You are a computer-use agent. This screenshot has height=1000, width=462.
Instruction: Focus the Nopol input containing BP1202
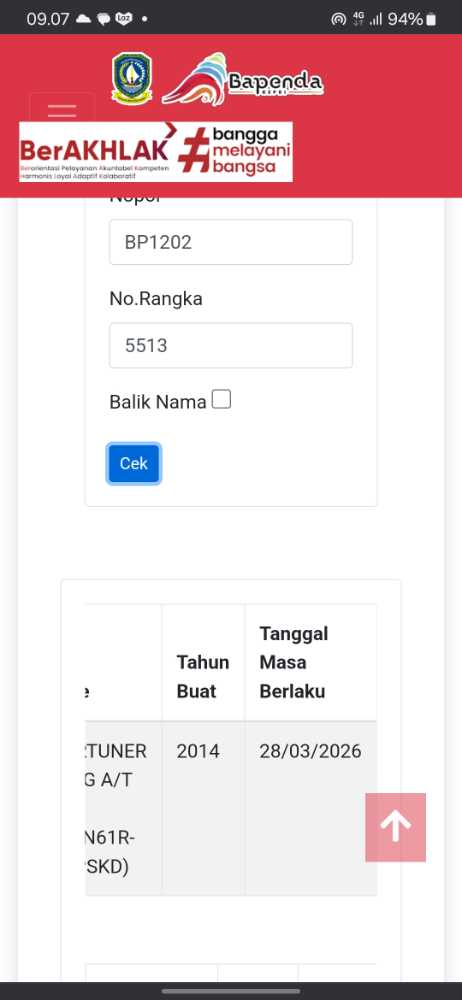[x=231, y=242]
